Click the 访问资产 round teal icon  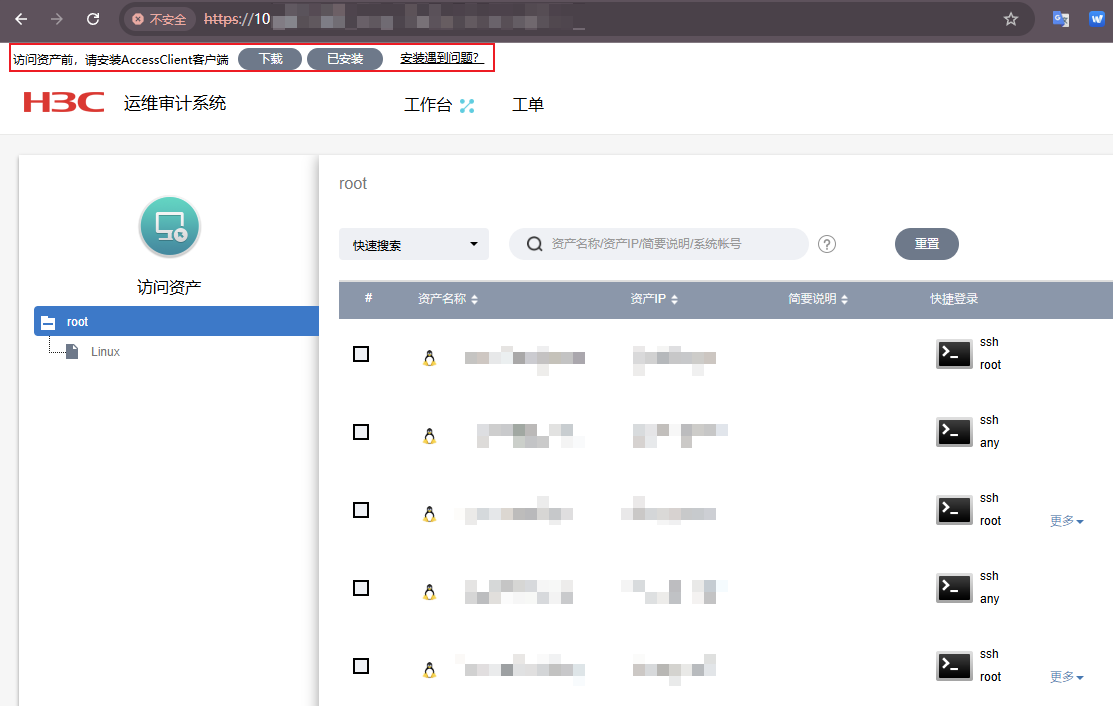(169, 226)
